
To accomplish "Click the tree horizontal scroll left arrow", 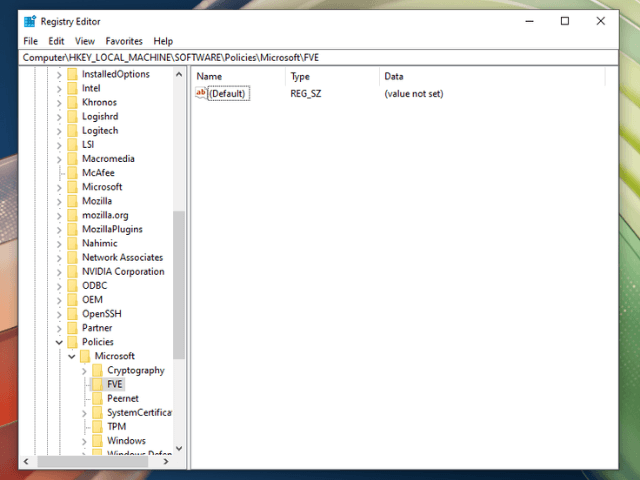I will coord(26,462).
